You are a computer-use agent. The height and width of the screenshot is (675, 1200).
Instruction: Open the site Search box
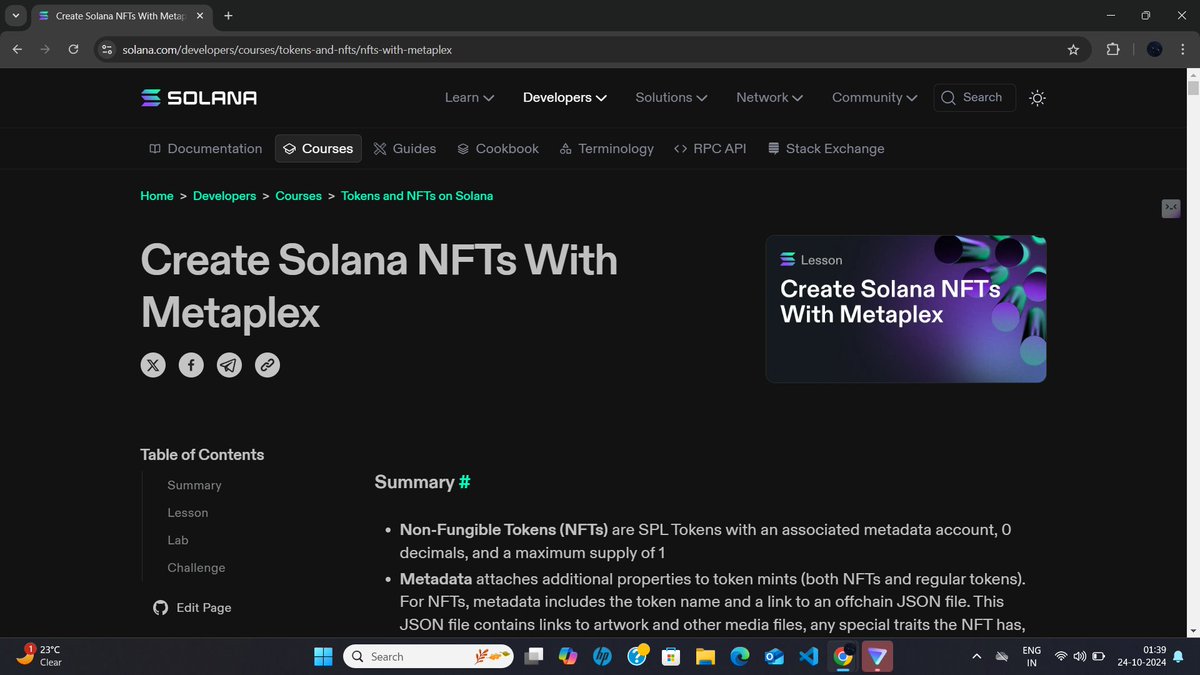pyautogui.click(x=974, y=97)
